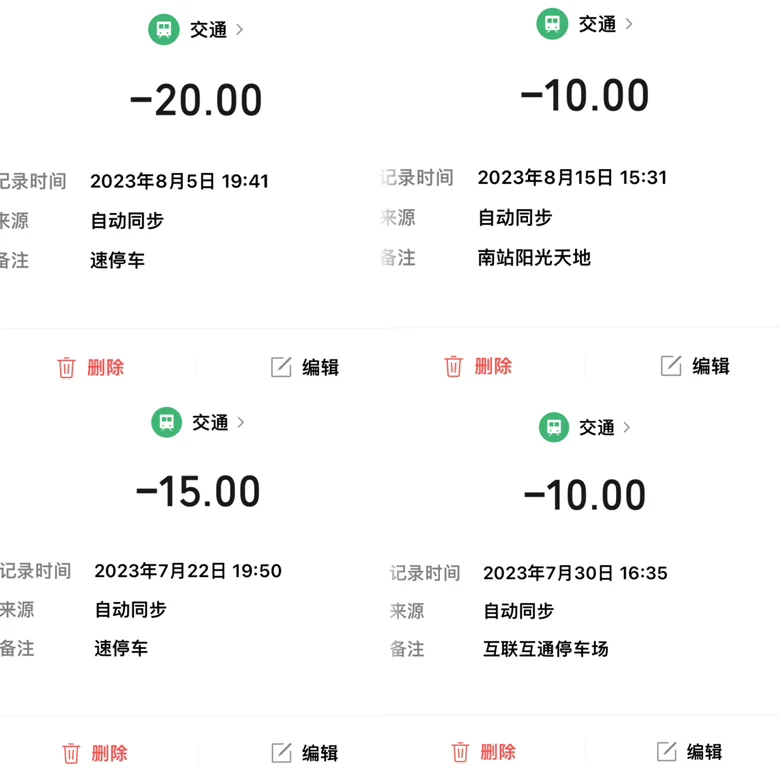This screenshot has width=780, height=780.
Task: Edit the 互联互通停车场 record
Action: click(689, 752)
